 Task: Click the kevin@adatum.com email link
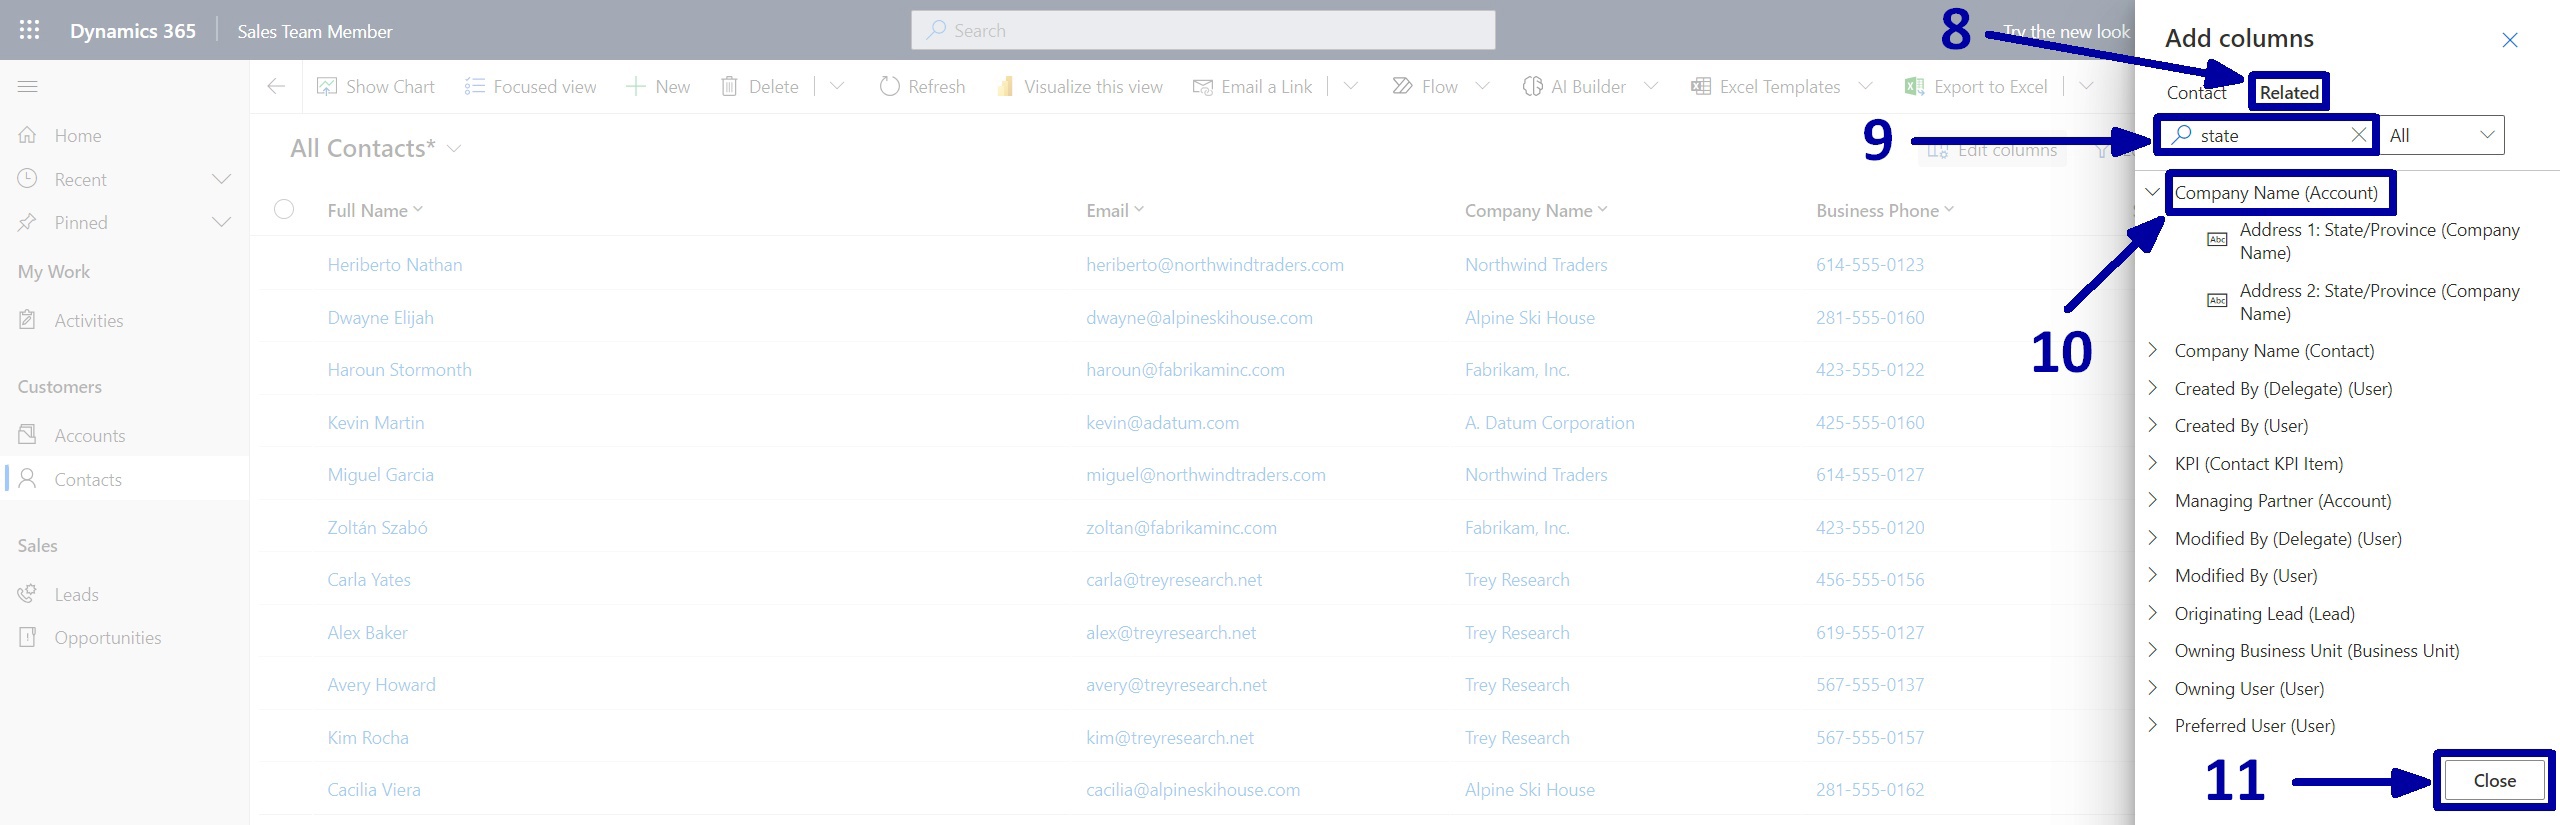pyautogui.click(x=1162, y=423)
